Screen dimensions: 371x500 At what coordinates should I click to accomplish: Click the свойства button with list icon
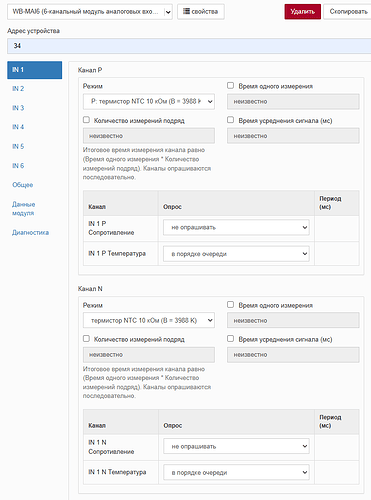(201, 12)
